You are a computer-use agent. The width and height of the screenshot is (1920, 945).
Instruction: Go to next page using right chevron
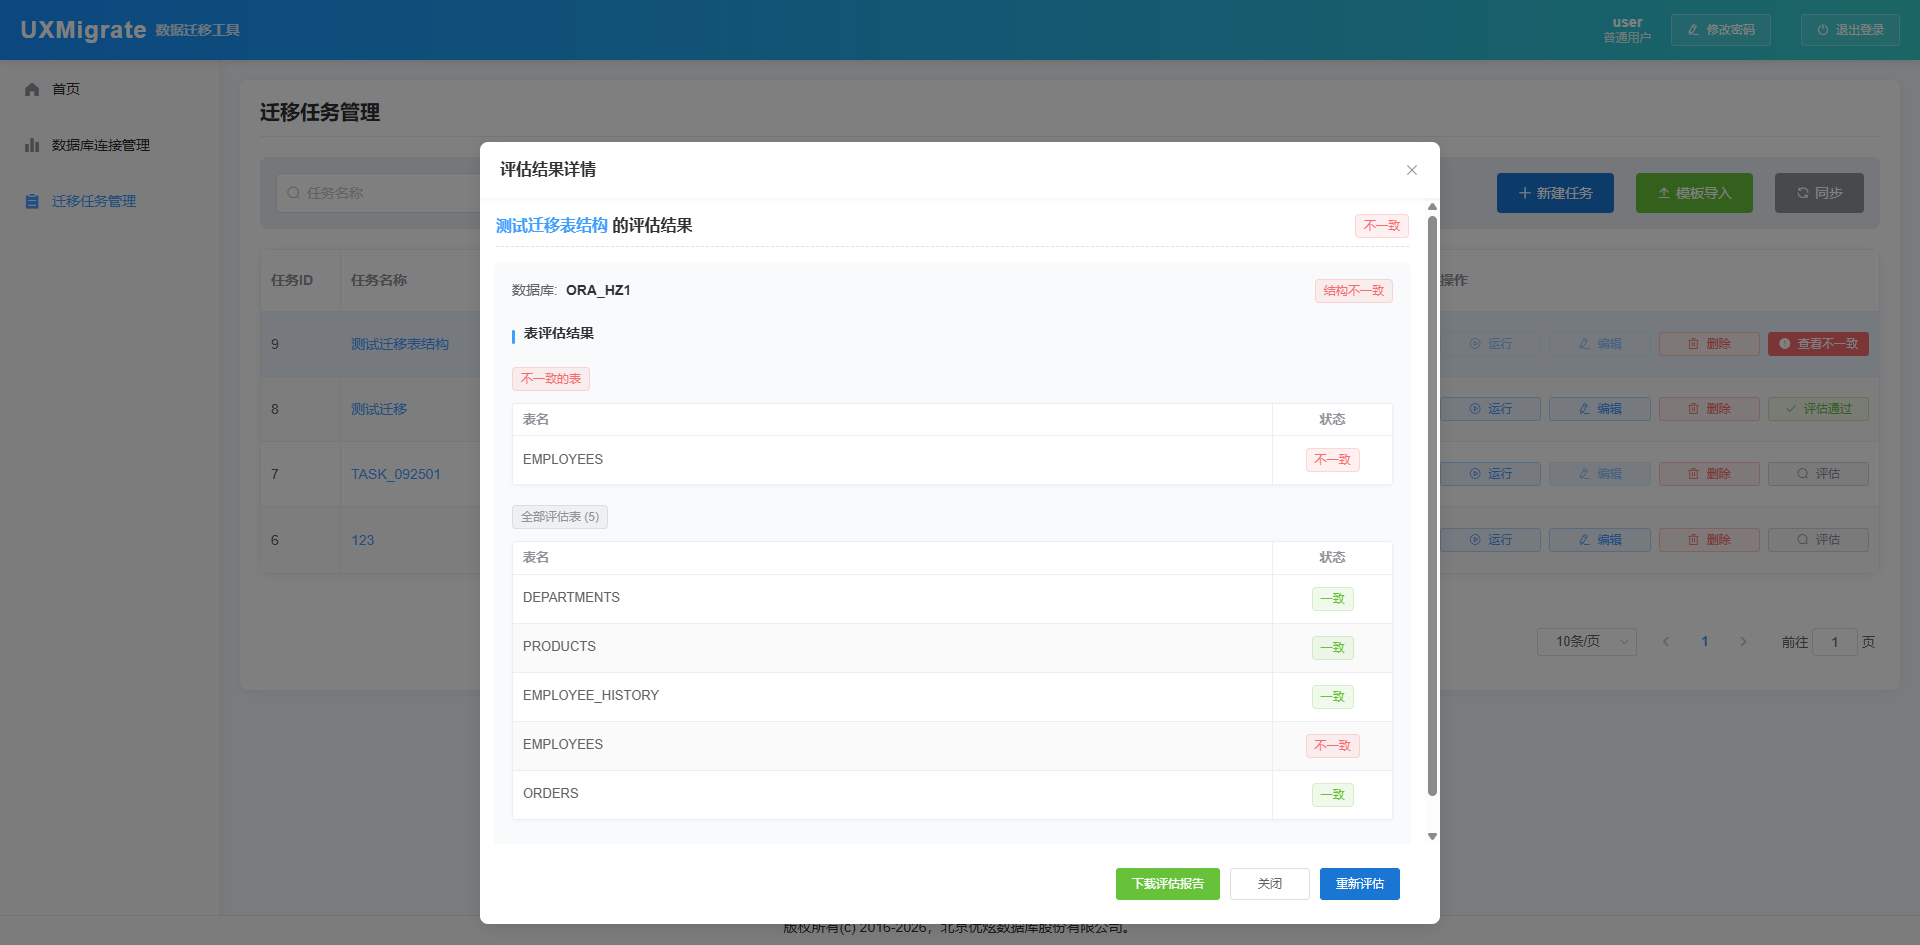(1743, 642)
